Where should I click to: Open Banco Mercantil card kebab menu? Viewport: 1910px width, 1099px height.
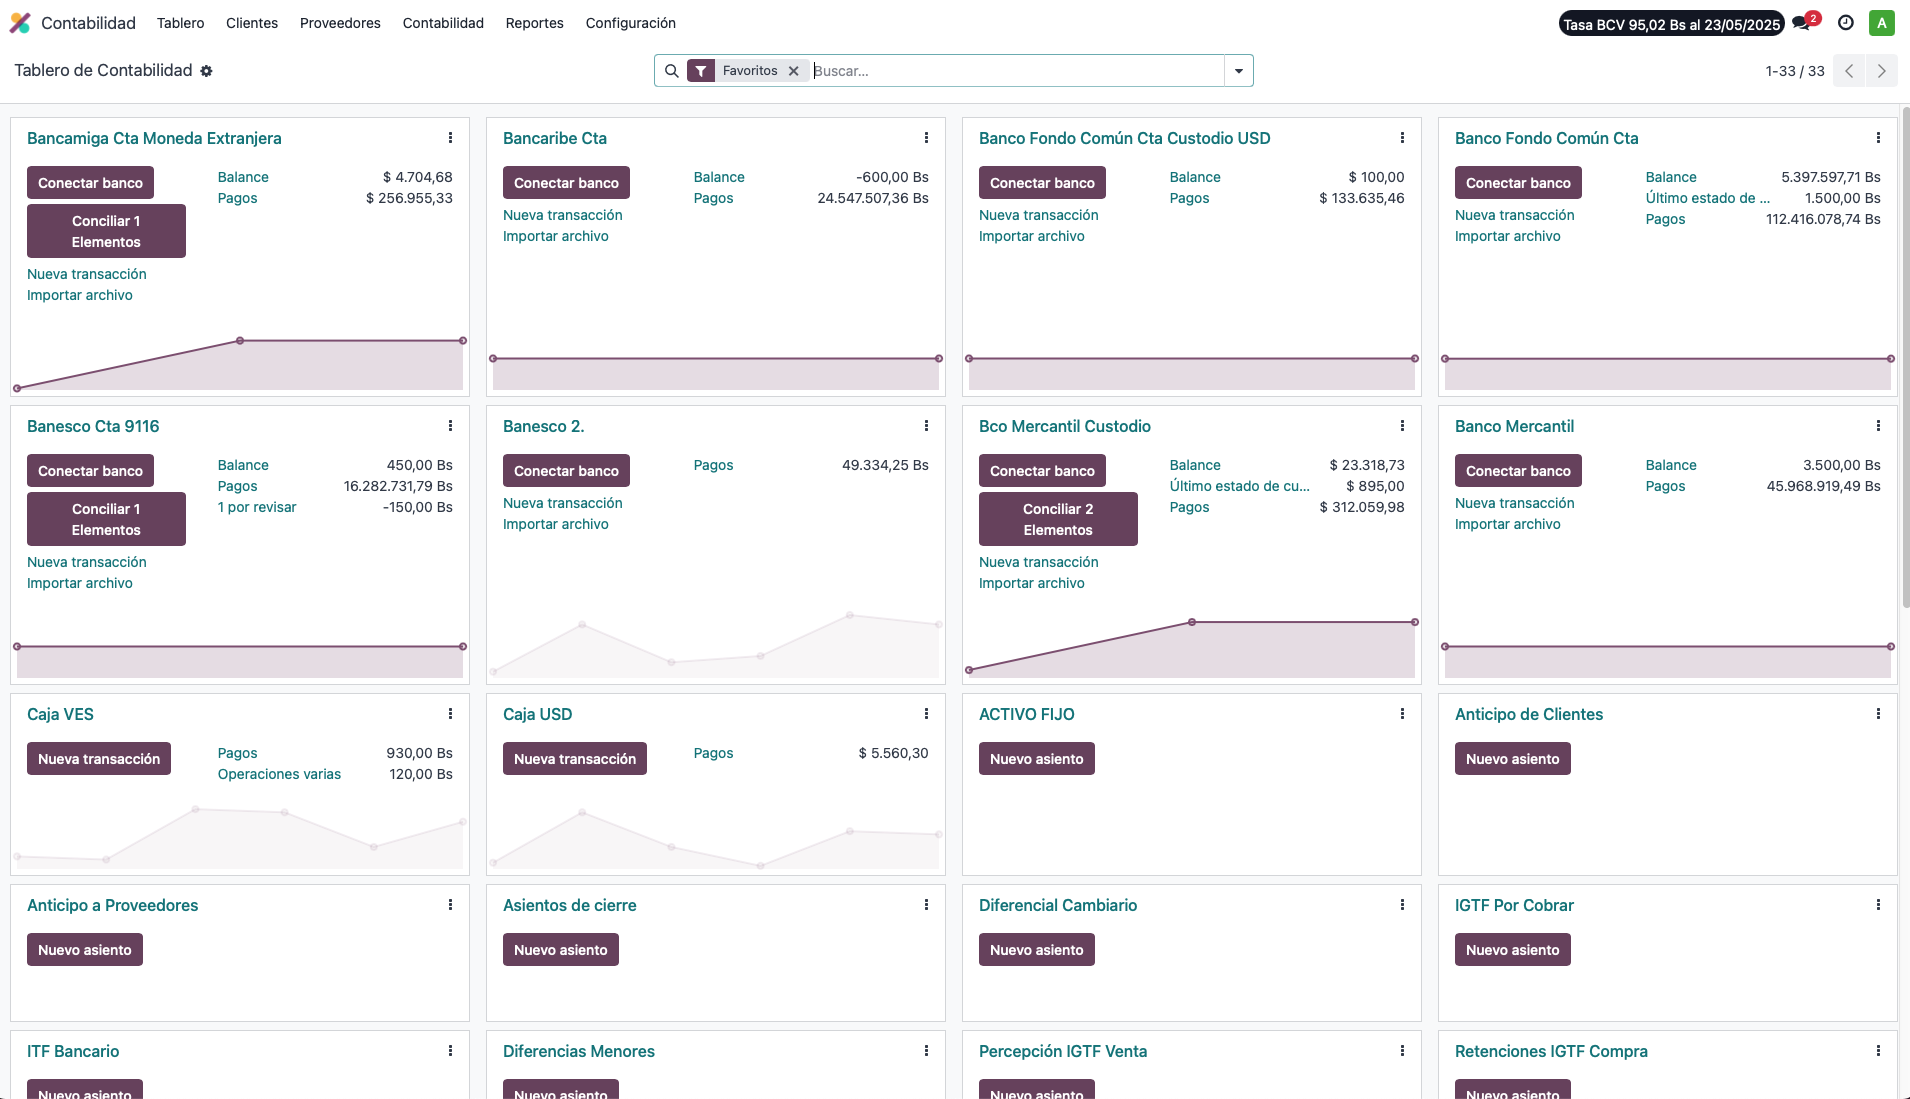pos(1878,426)
